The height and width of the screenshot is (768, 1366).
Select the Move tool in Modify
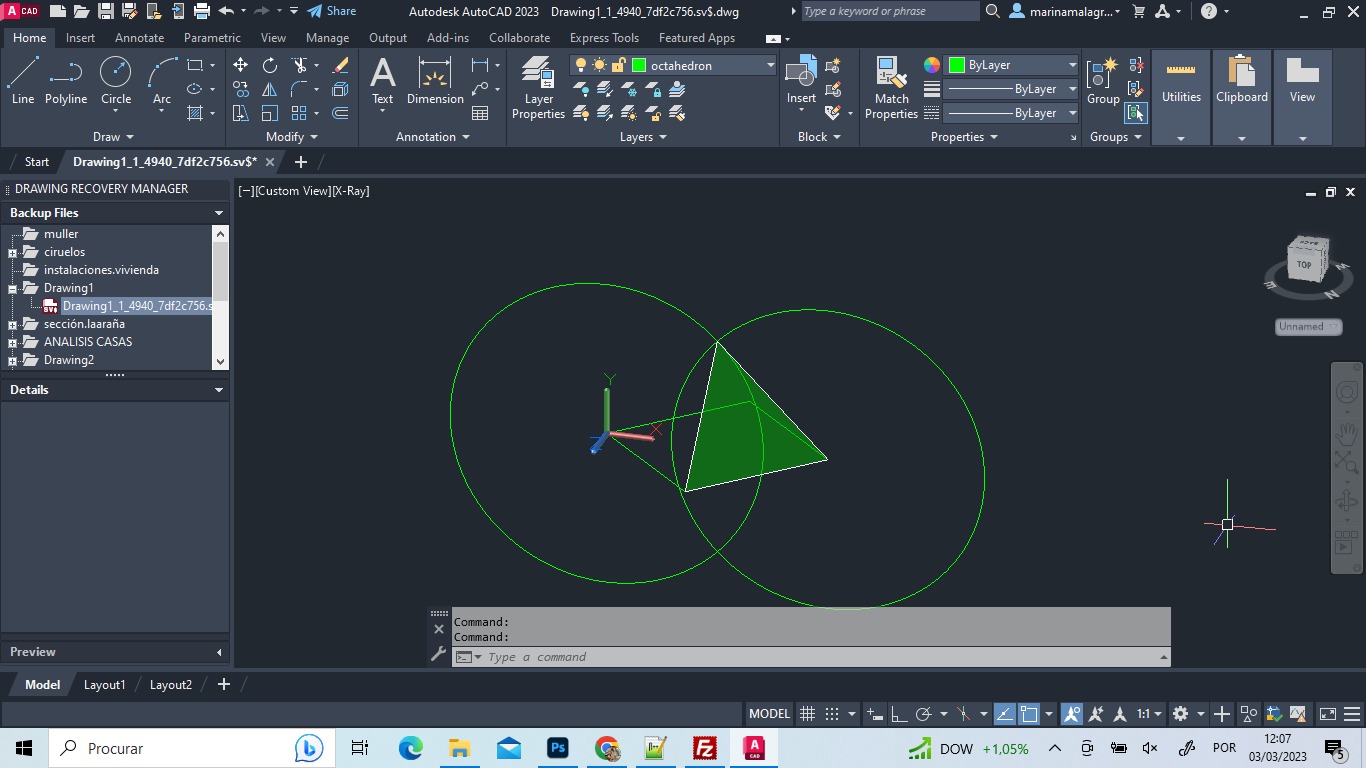pyautogui.click(x=240, y=65)
